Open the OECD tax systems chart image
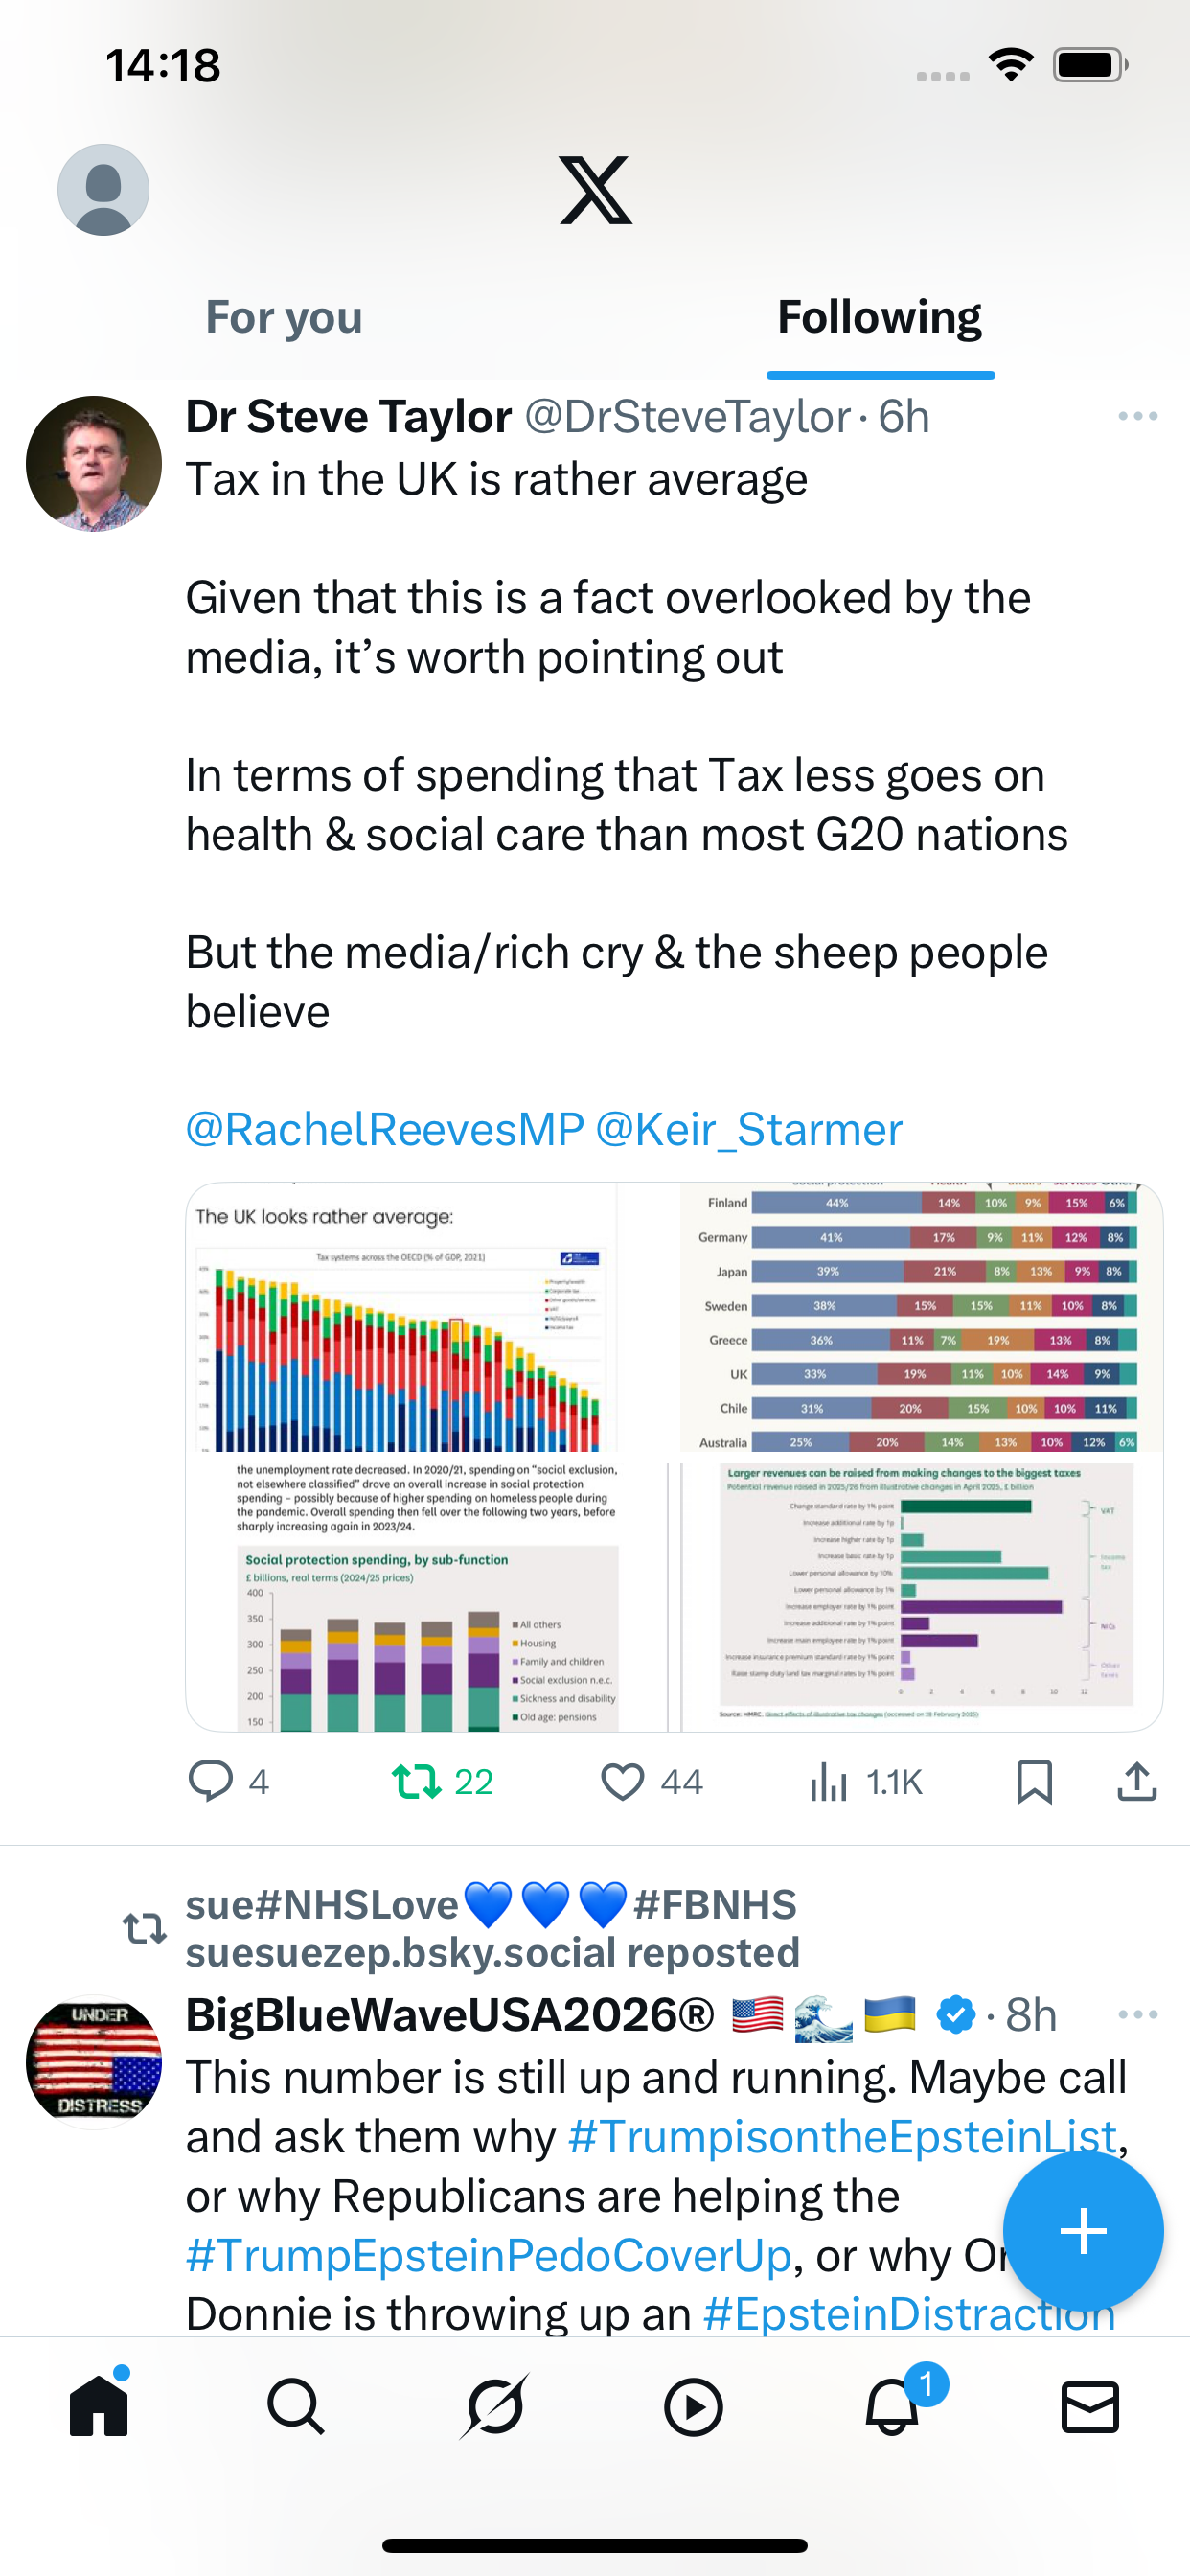Image resolution: width=1190 pixels, height=2576 pixels. (x=402, y=1320)
